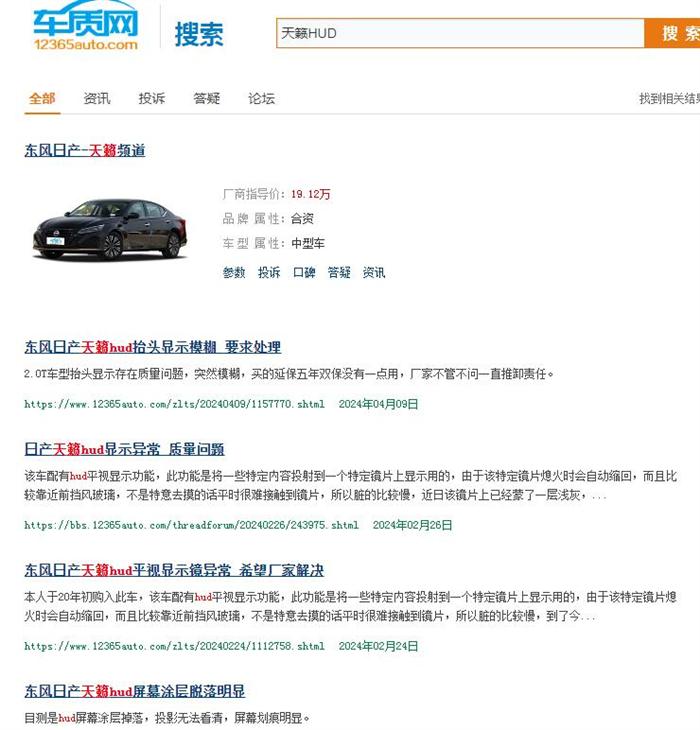This screenshot has width=700, height=730.
Task: Open the 口碑 link under car info
Action: (304, 272)
